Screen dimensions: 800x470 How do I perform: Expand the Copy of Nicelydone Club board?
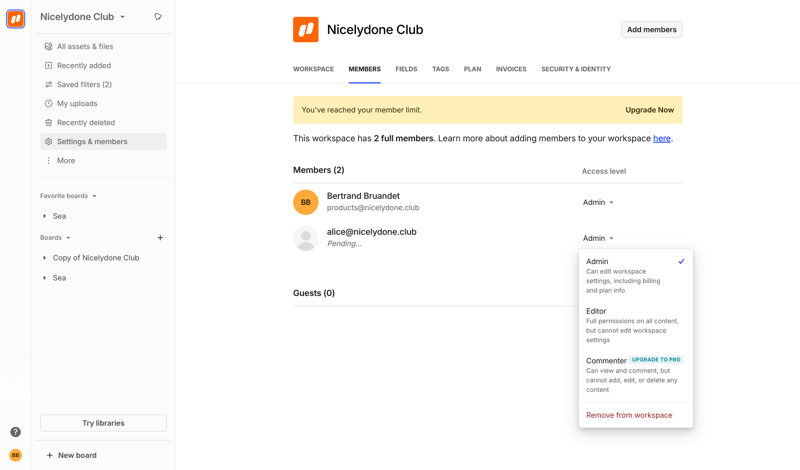[45, 258]
